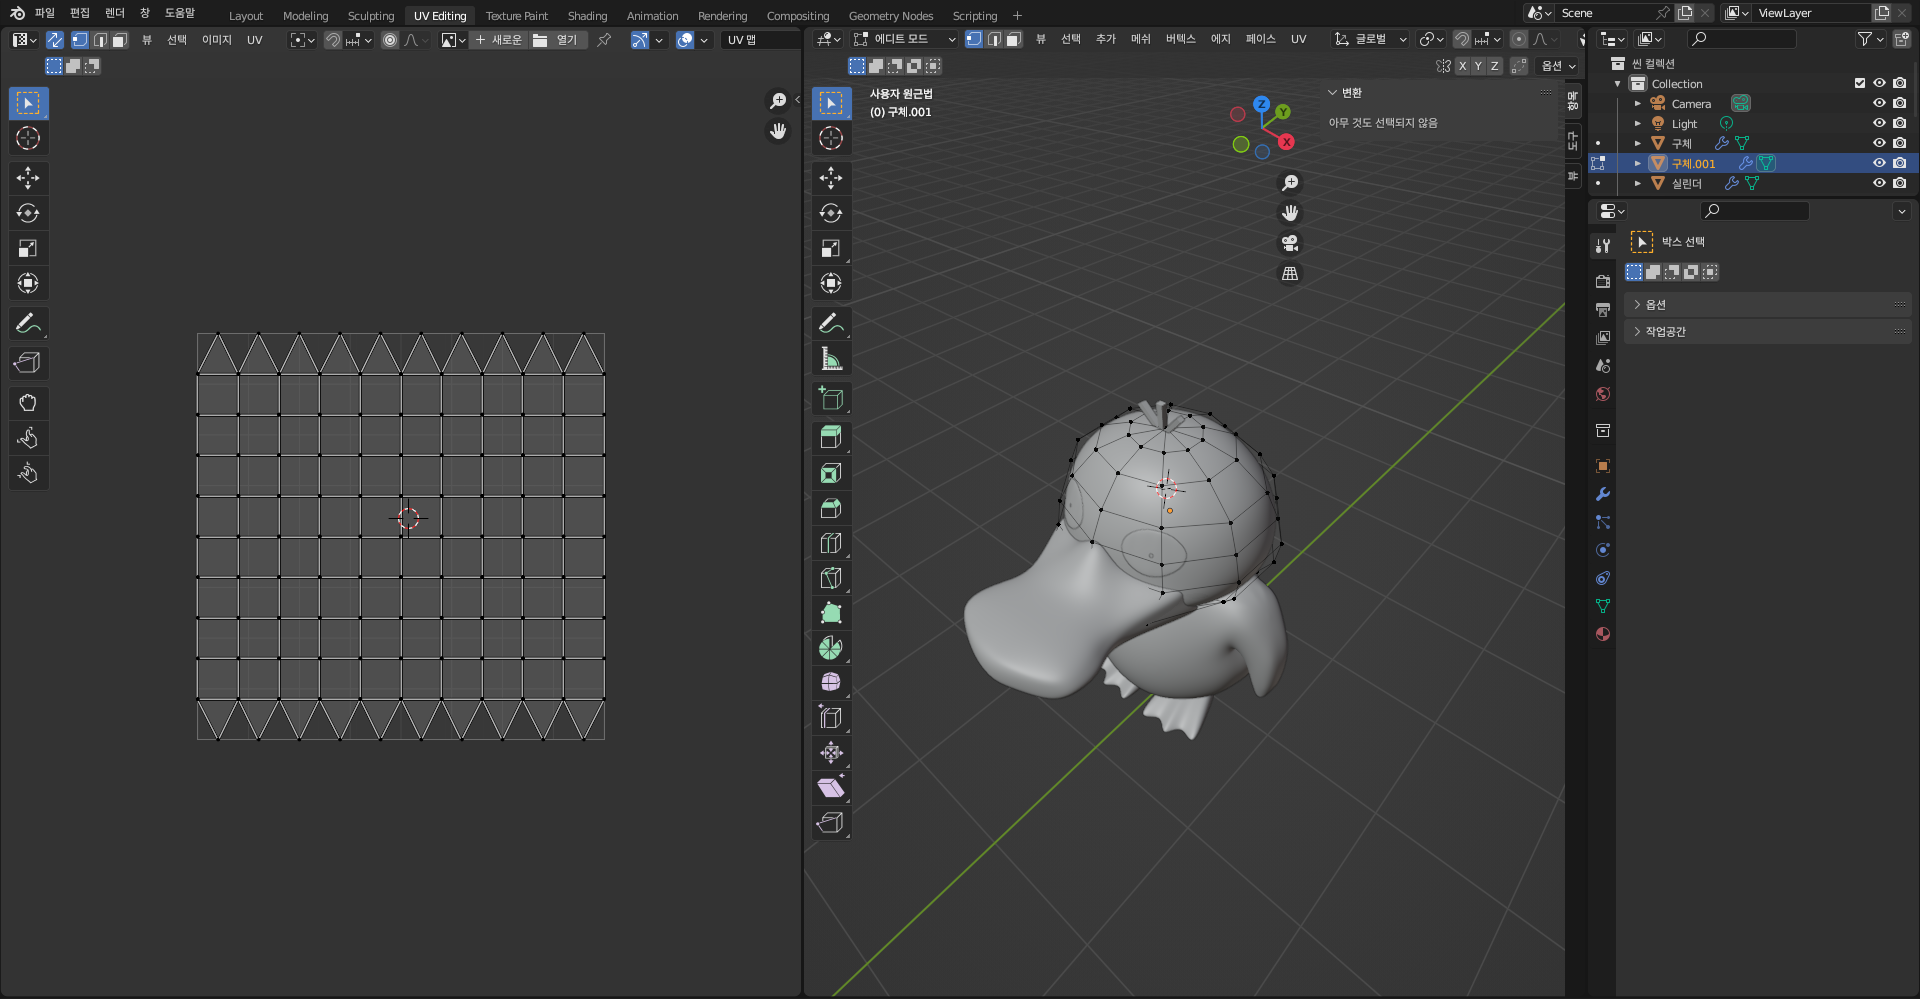Expand the Camera tree item
The width and height of the screenshot is (1920, 999).
click(x=1637, y=103)
